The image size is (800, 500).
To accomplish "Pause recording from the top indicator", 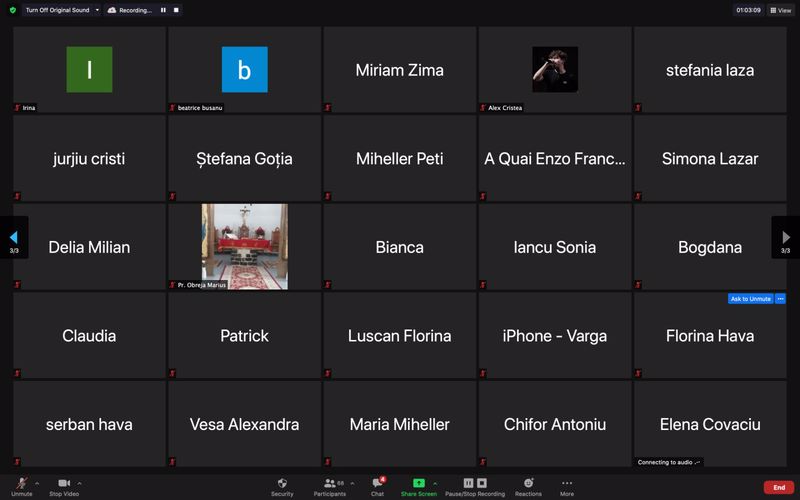I will [163, 10].
